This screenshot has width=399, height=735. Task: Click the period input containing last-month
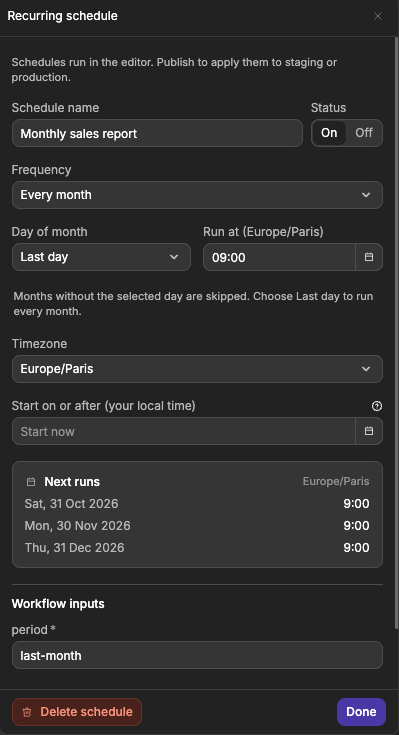pyautogui.click(x=197, y=655)
